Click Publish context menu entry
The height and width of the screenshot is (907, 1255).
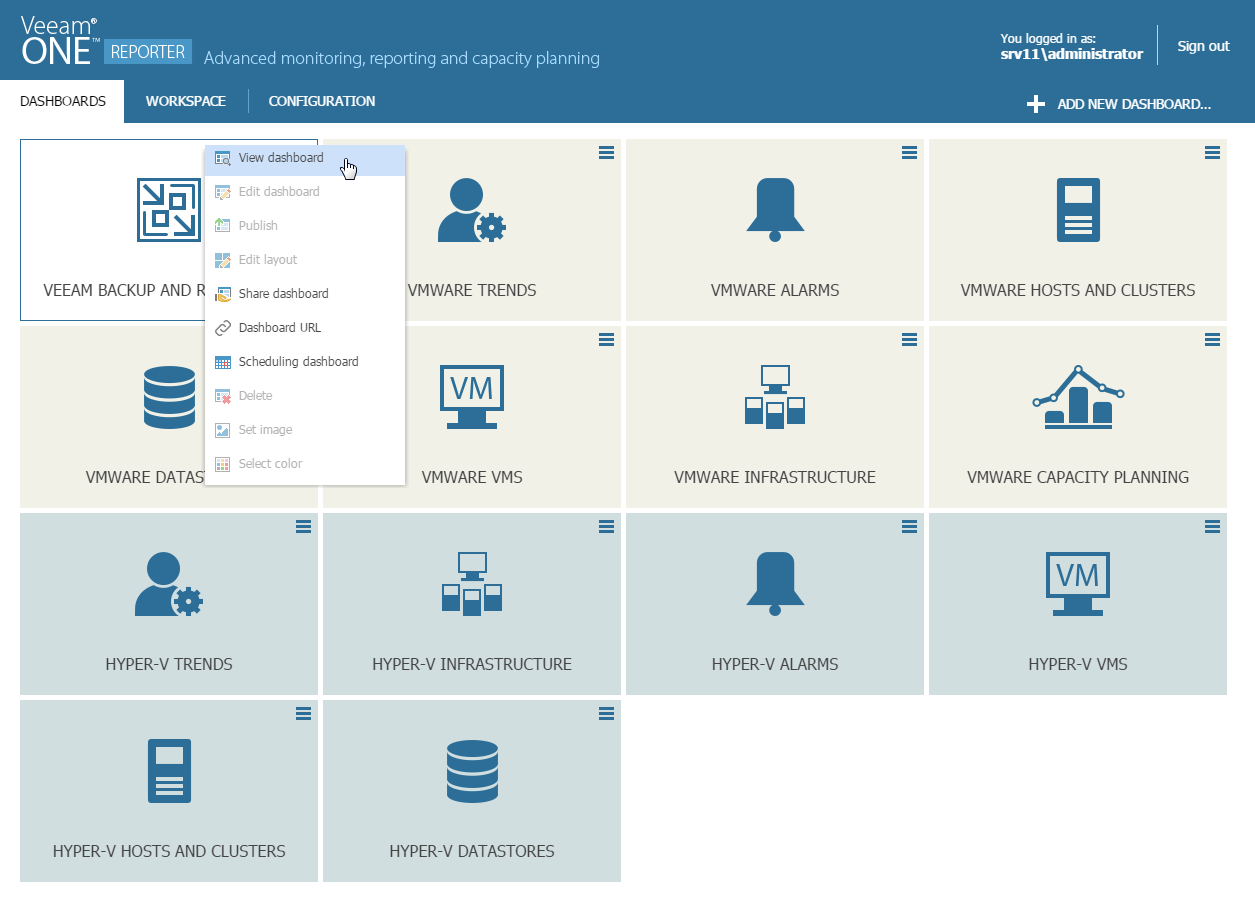coord(305,226)
